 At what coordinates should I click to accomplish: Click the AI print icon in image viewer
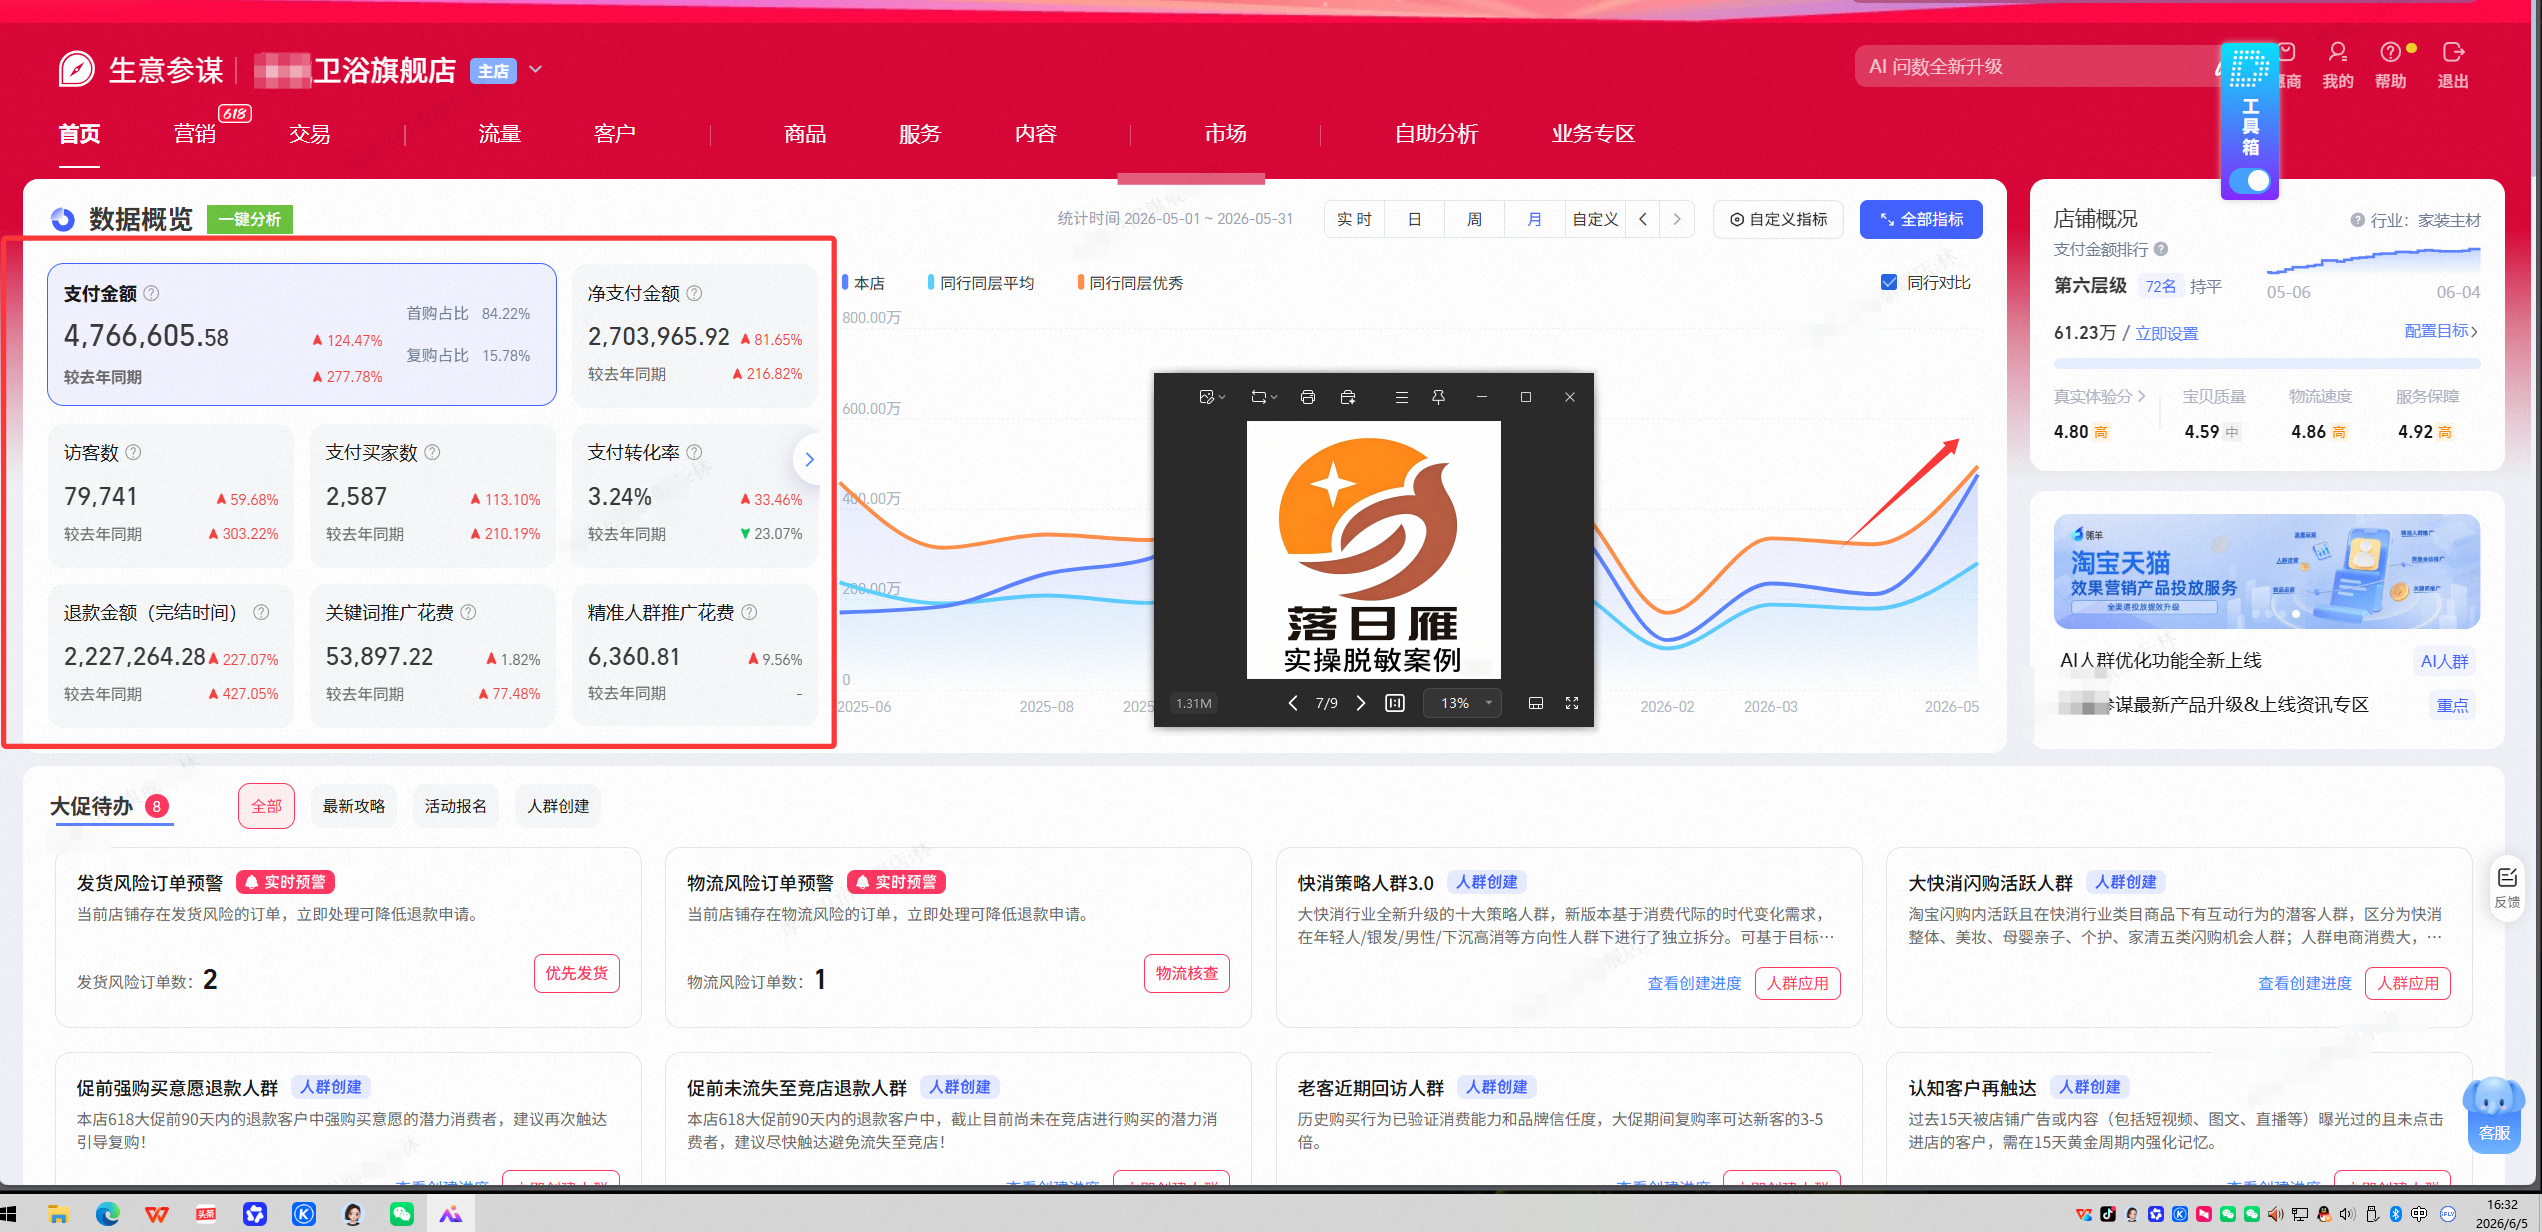pos(1348,397)
